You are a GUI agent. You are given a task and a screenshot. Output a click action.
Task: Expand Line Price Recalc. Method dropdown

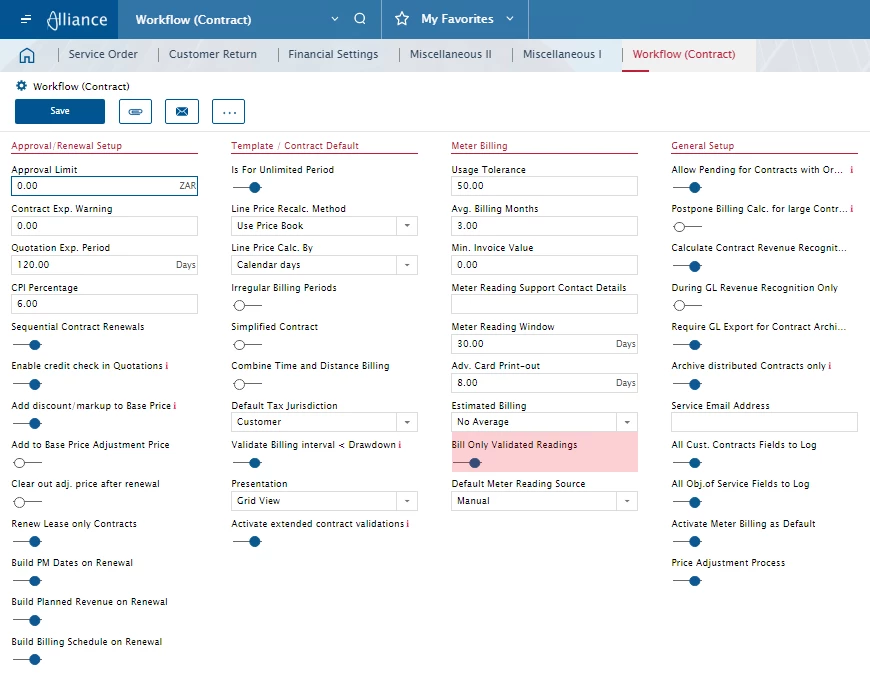point(407,226)
